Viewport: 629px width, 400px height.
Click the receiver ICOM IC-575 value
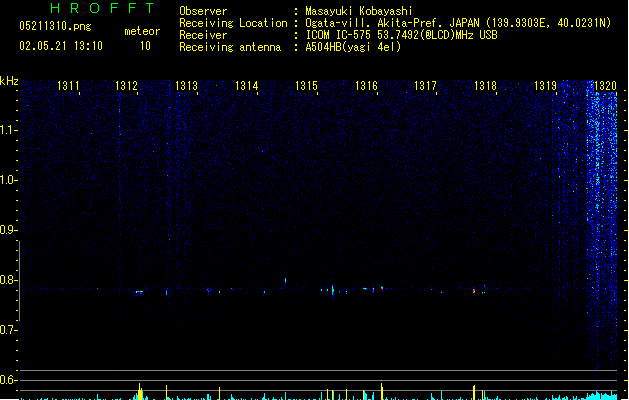(401, 35)
